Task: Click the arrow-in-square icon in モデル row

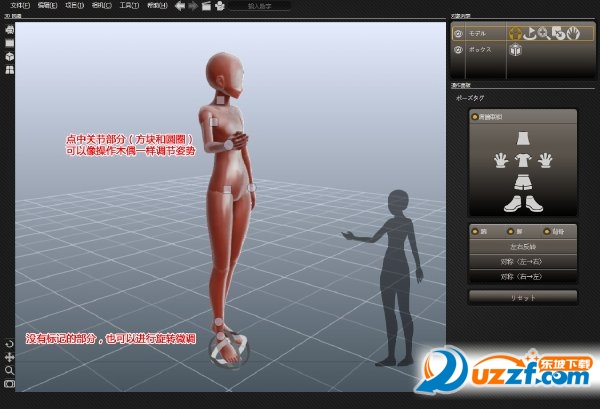Action: (x=559, y=34)
